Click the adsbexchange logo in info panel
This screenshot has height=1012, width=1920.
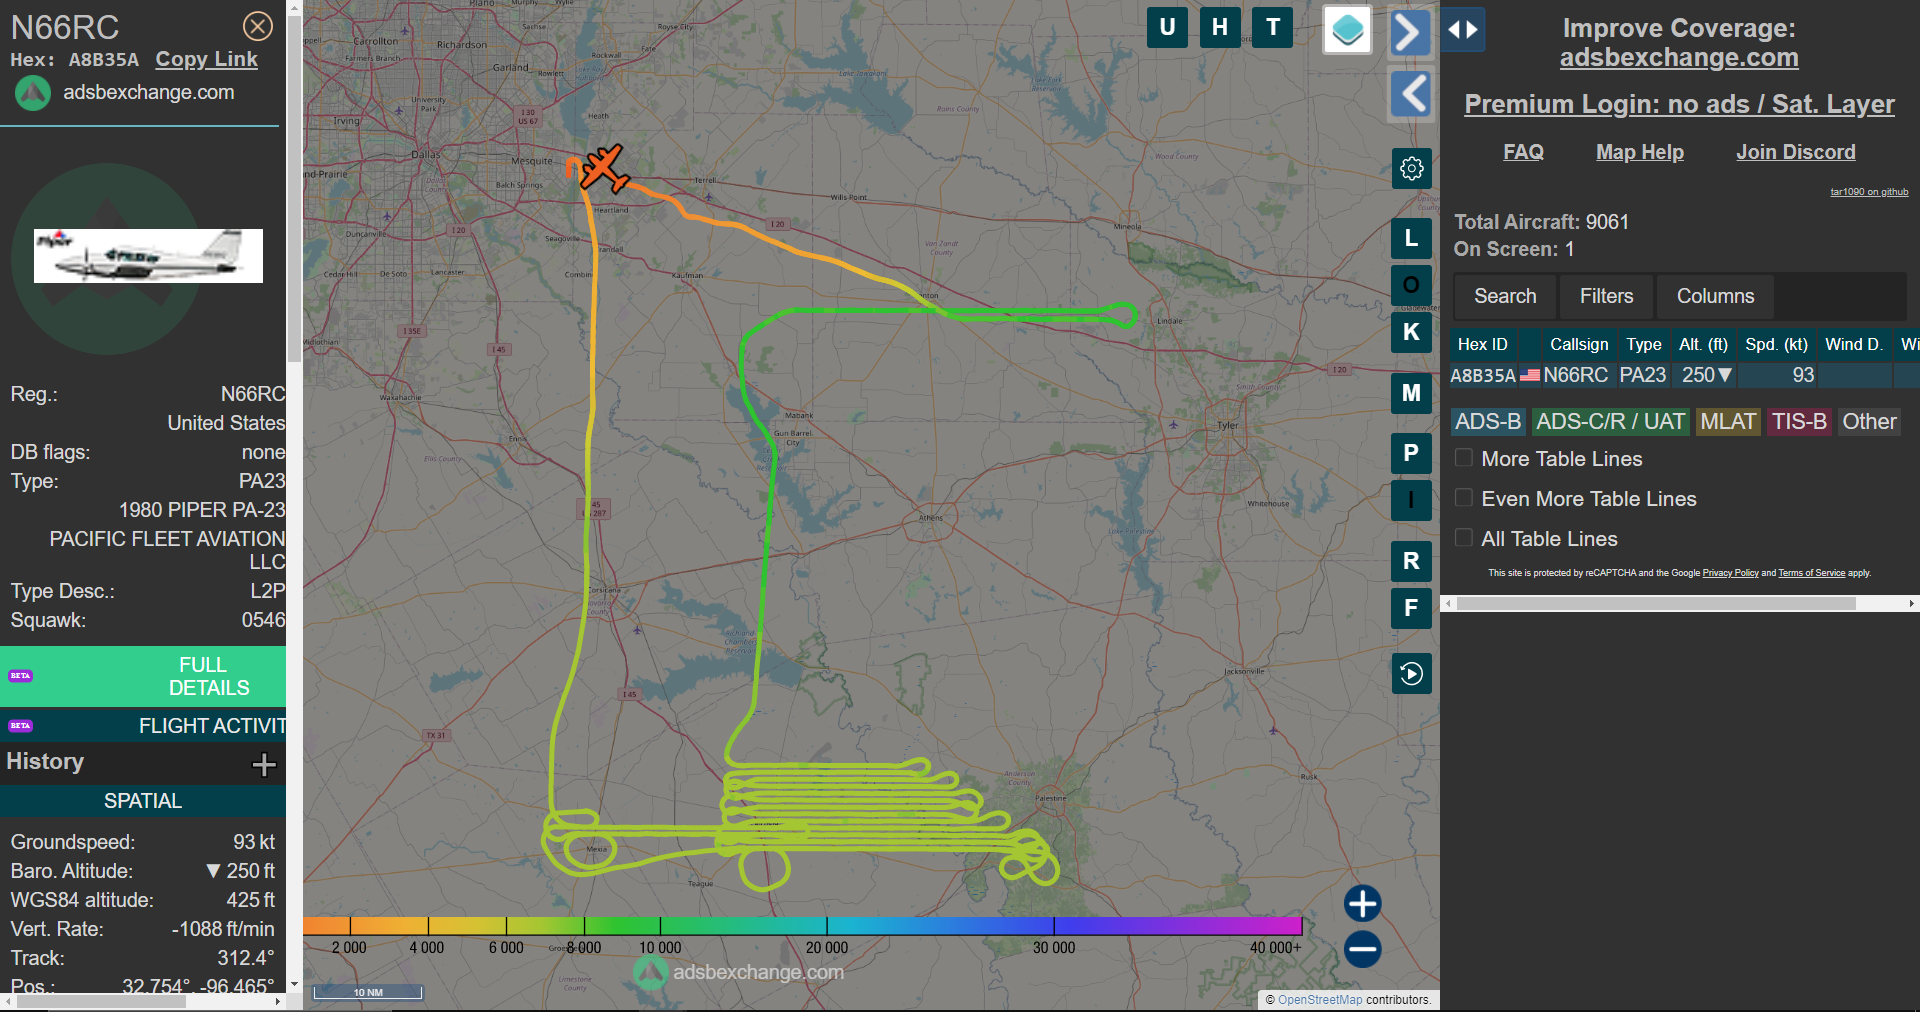(32, 93)
